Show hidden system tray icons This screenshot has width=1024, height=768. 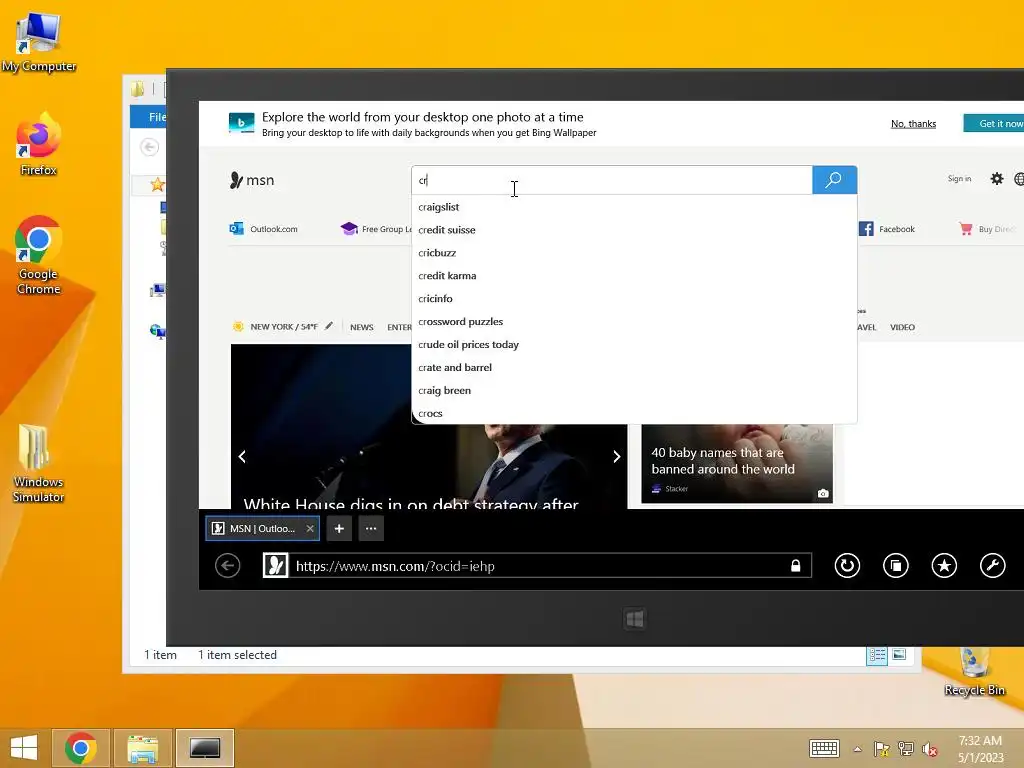857,749
